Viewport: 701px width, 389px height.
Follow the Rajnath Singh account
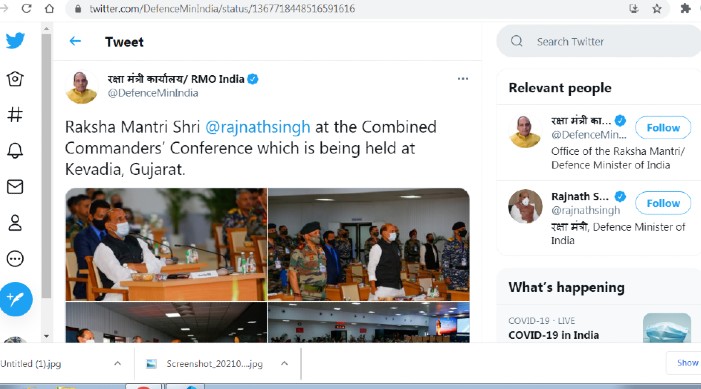pos(663,203)
